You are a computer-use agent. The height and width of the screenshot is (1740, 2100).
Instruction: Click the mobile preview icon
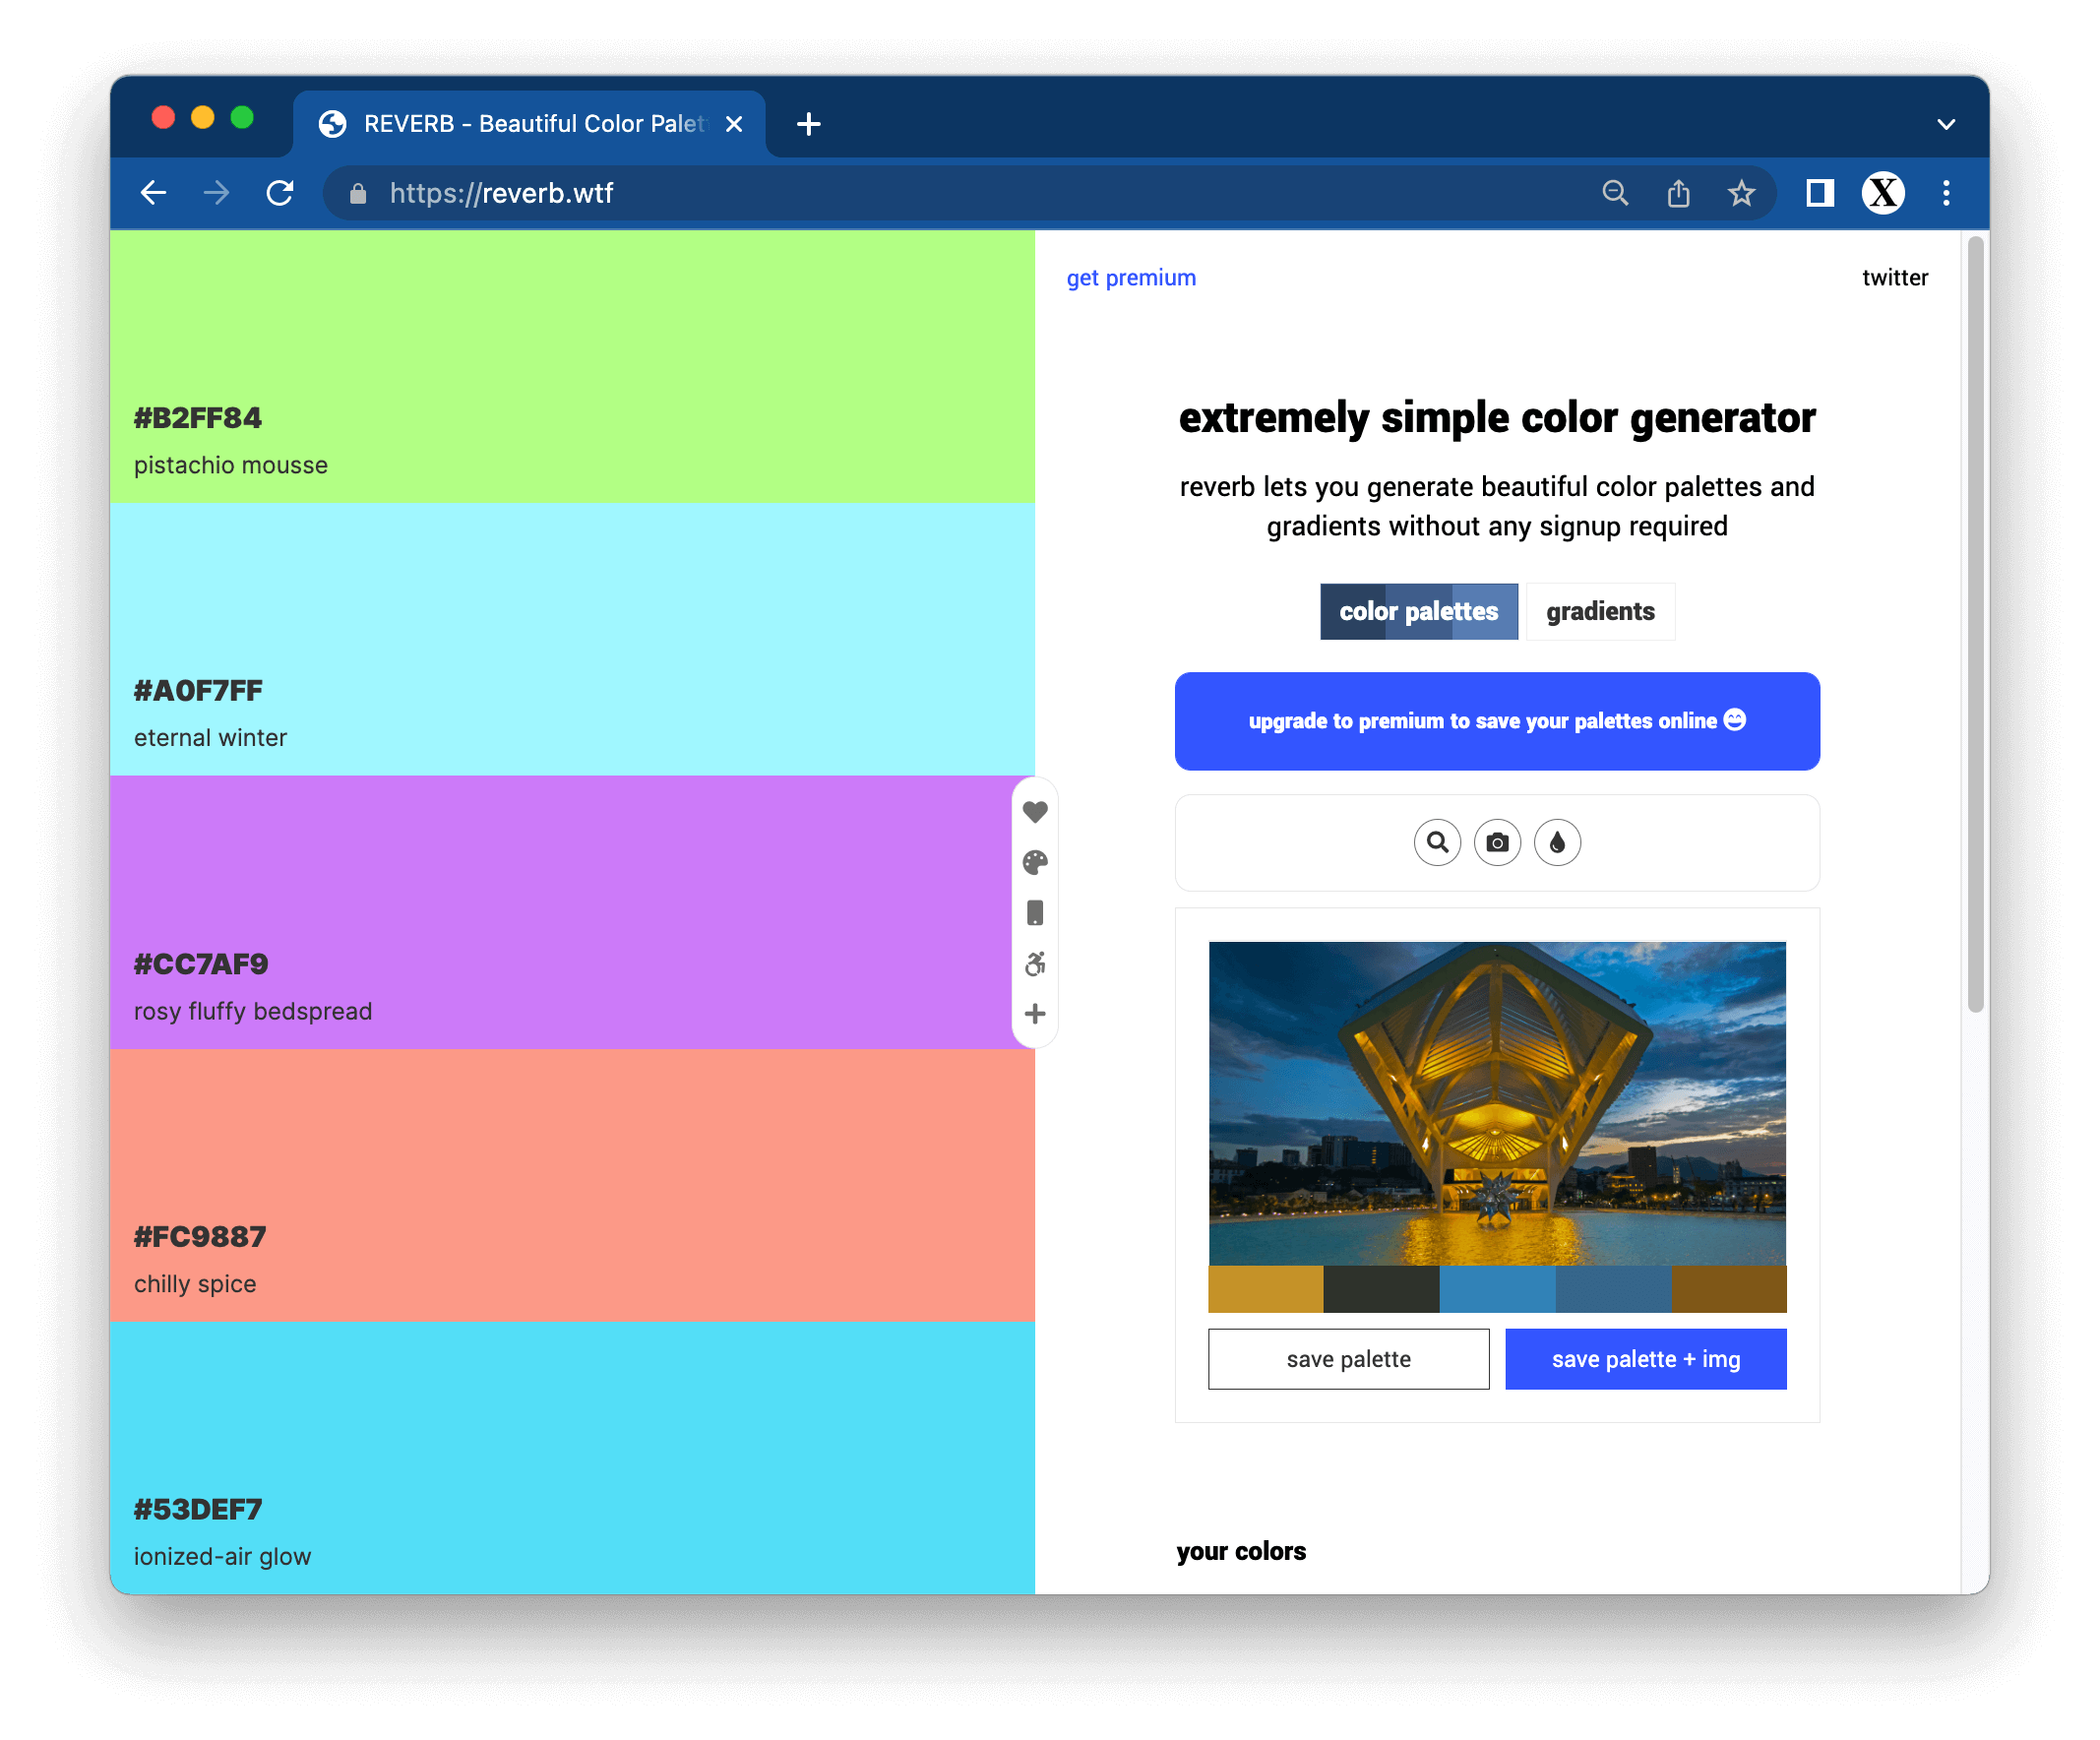point(1036,910)
